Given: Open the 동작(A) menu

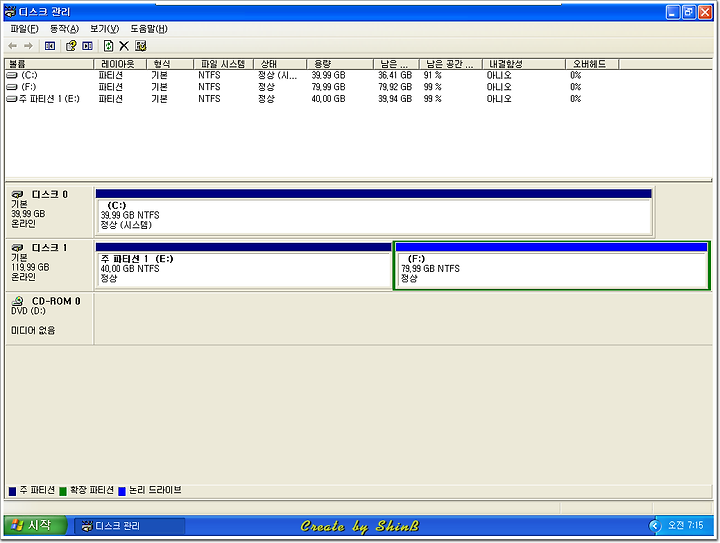Looking at the screenshot, I should [64, 29].
